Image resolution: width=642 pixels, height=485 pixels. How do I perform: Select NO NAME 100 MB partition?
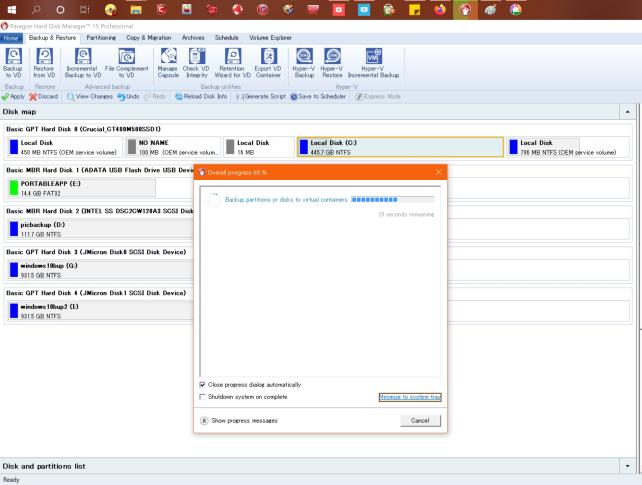[173, 147]
